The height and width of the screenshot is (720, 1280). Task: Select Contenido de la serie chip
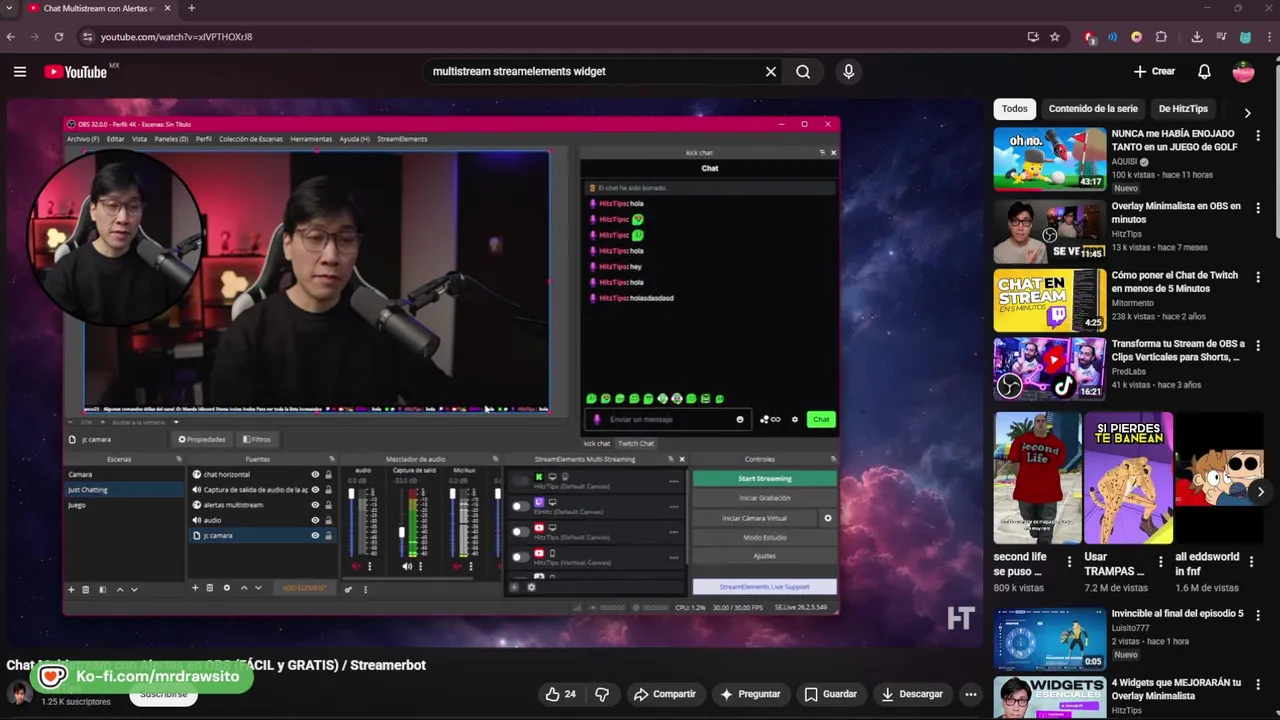1093,109
